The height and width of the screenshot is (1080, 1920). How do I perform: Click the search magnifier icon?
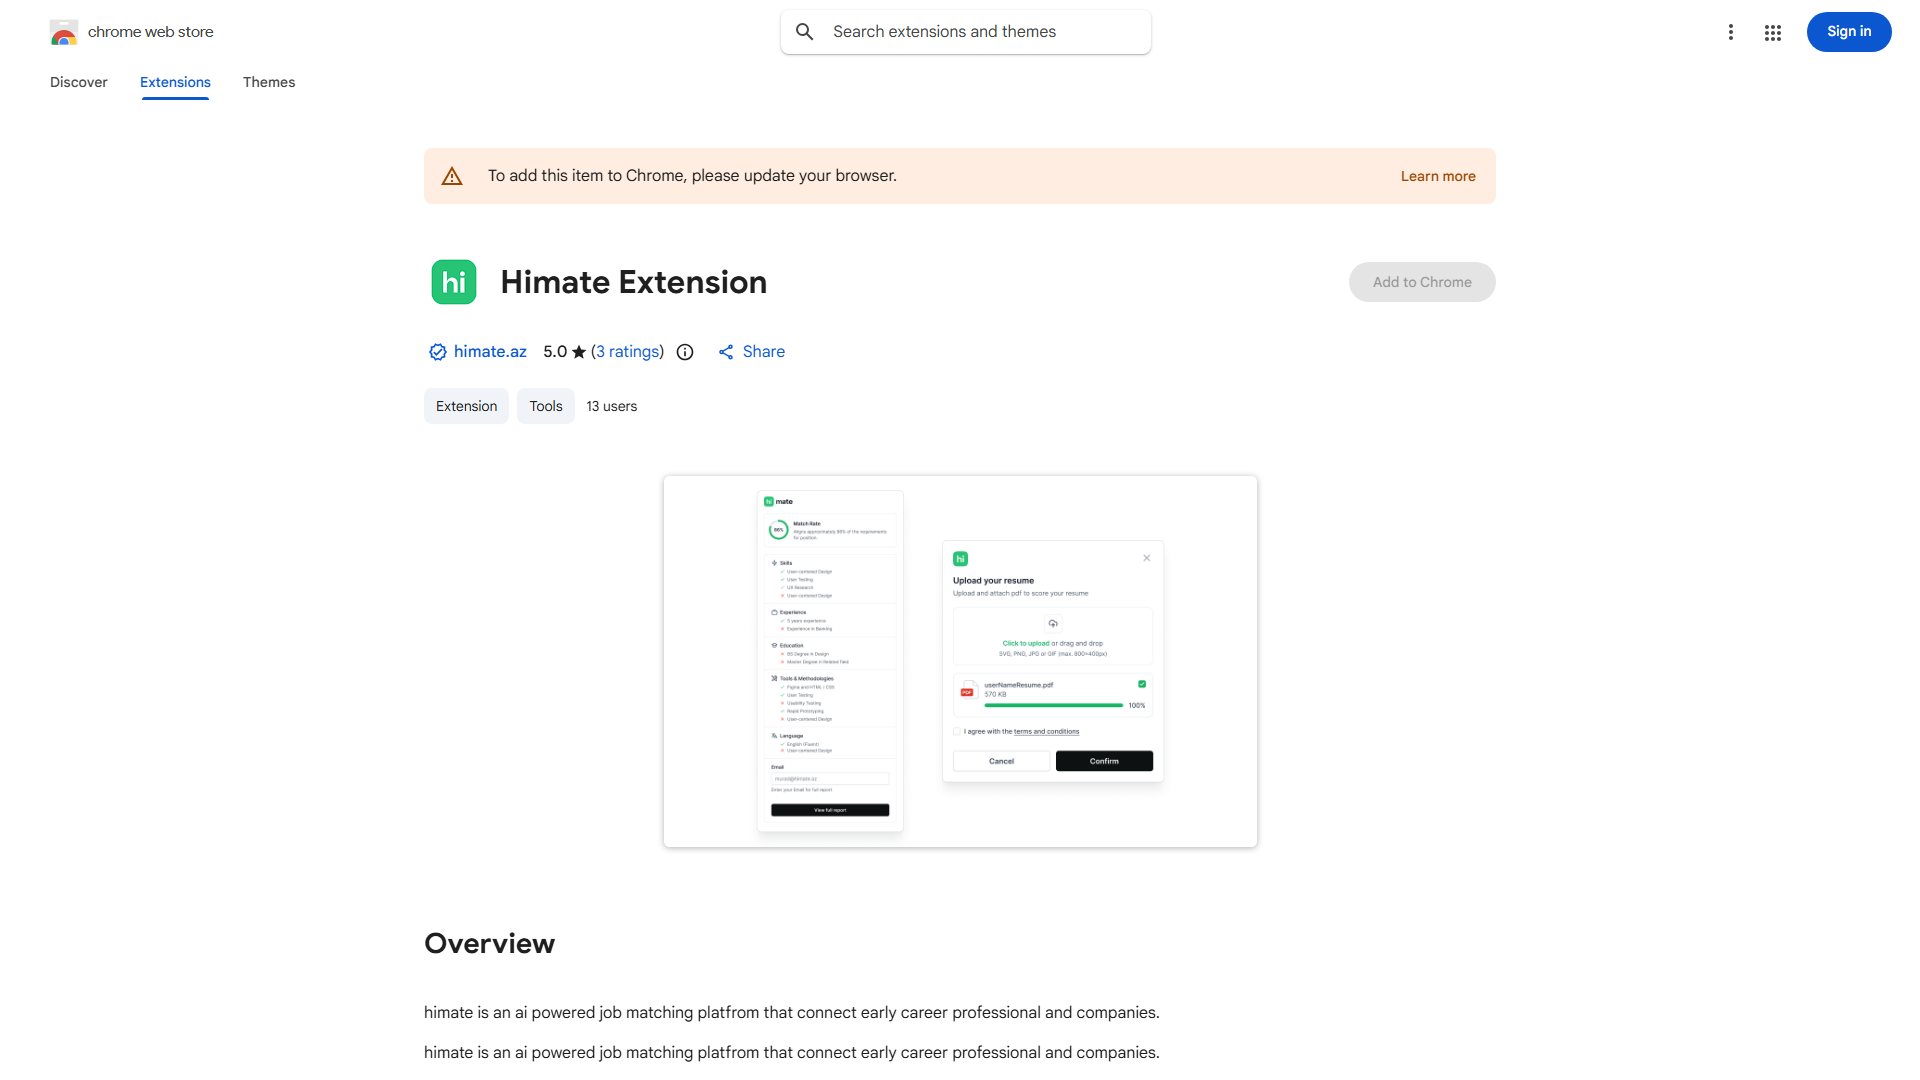pyautogui.click(x=805, y=31)
